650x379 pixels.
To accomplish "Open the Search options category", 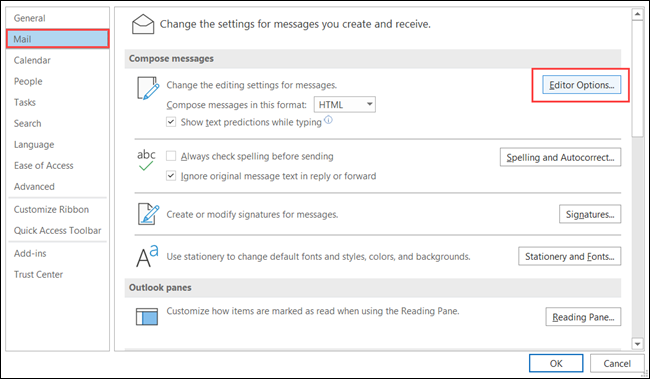I will [x=58, y=123].
